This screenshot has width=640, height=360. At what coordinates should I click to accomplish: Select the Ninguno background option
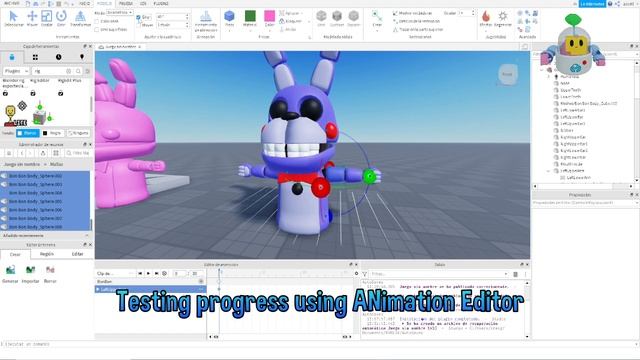(x=78, y=133)
